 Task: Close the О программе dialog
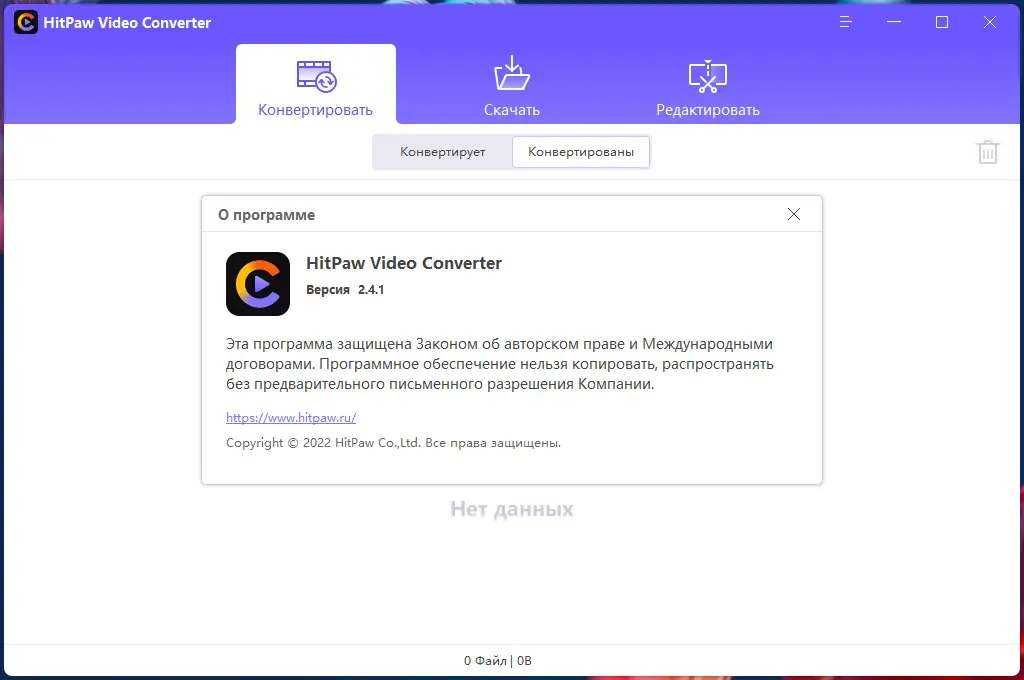click(x=793, y=213)
